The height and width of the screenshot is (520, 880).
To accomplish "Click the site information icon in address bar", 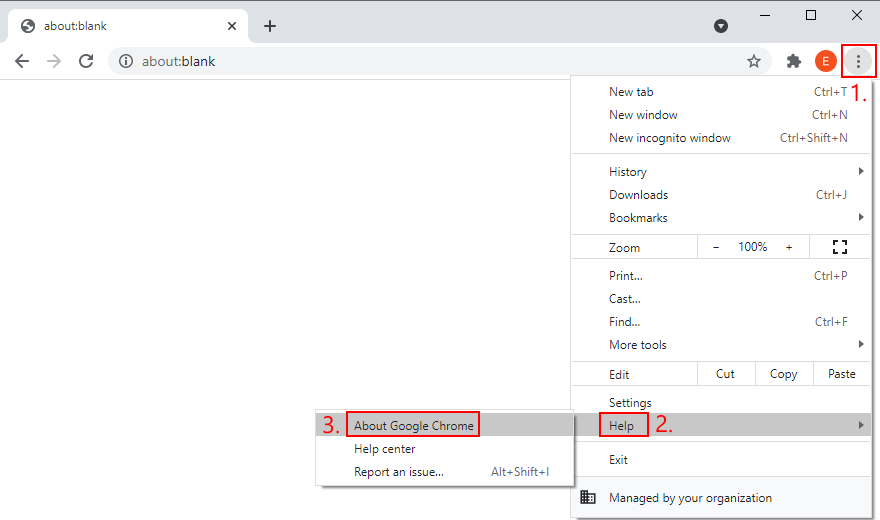I will tap(126, 61).
